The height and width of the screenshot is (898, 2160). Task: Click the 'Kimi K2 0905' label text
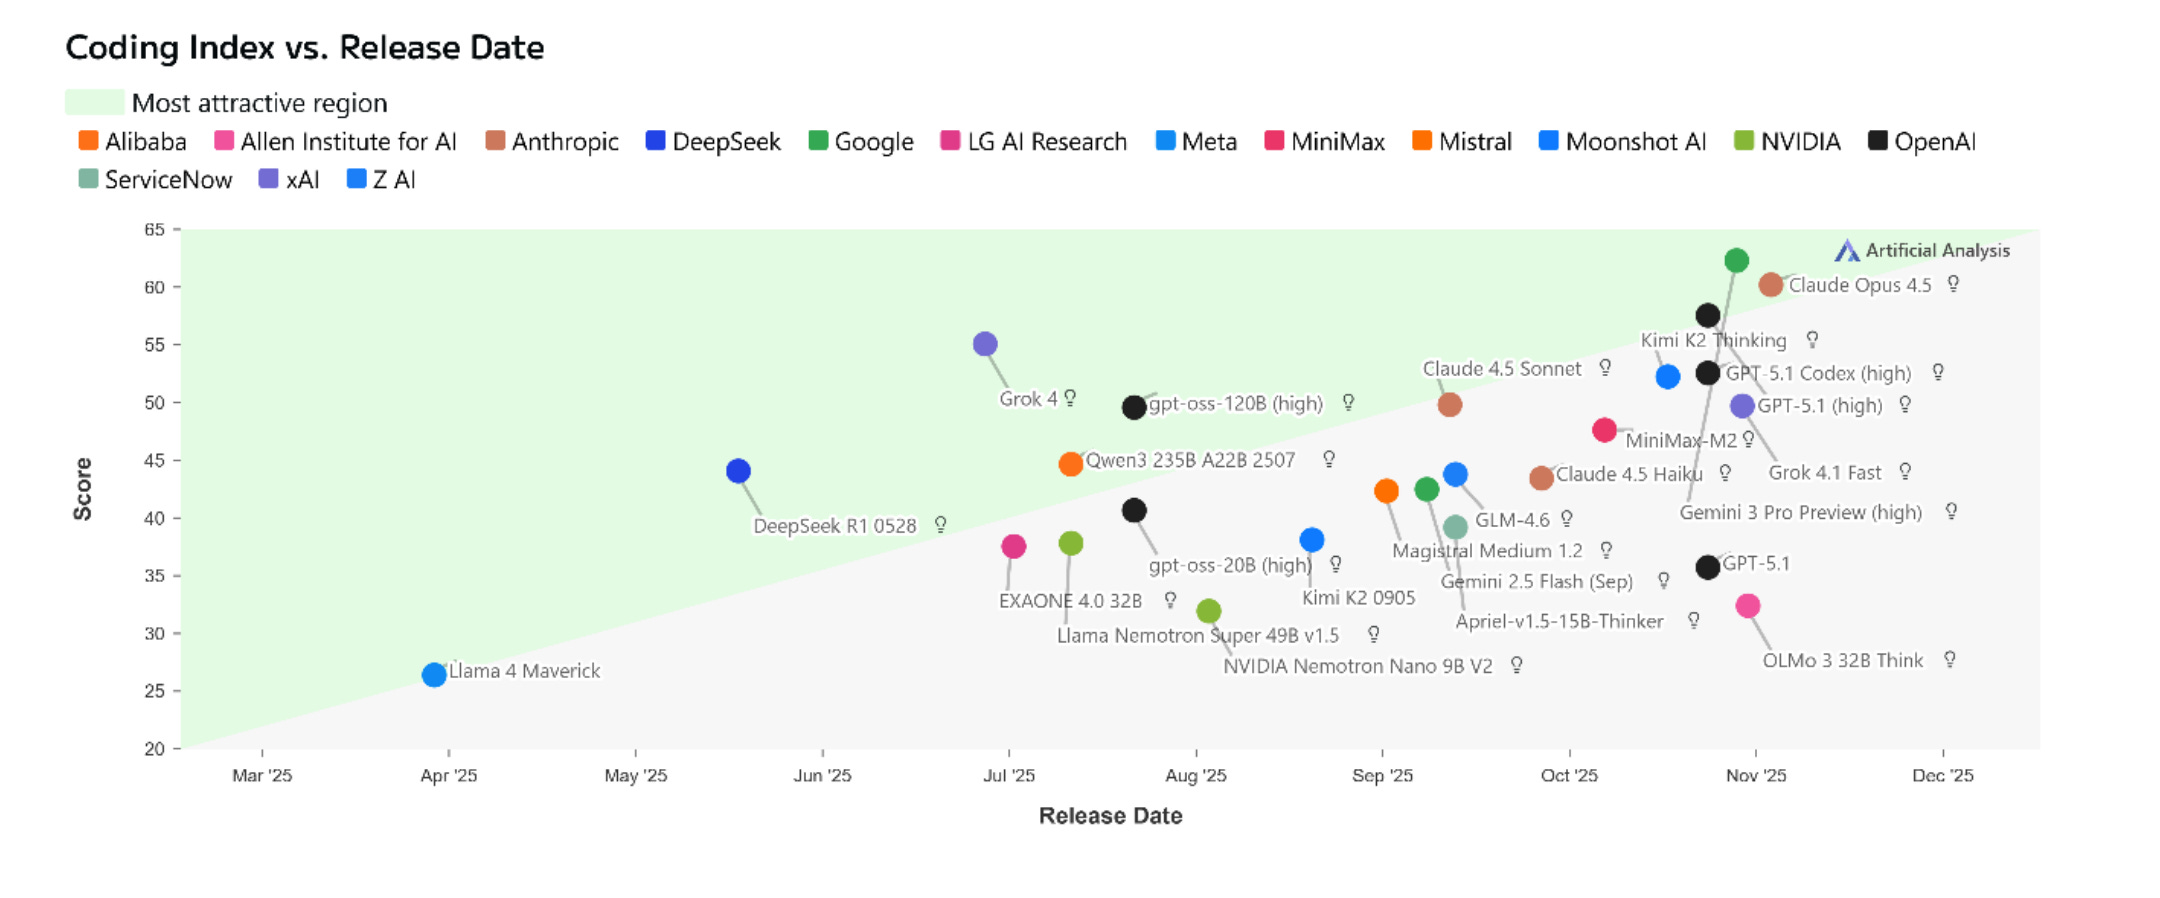1359,598
